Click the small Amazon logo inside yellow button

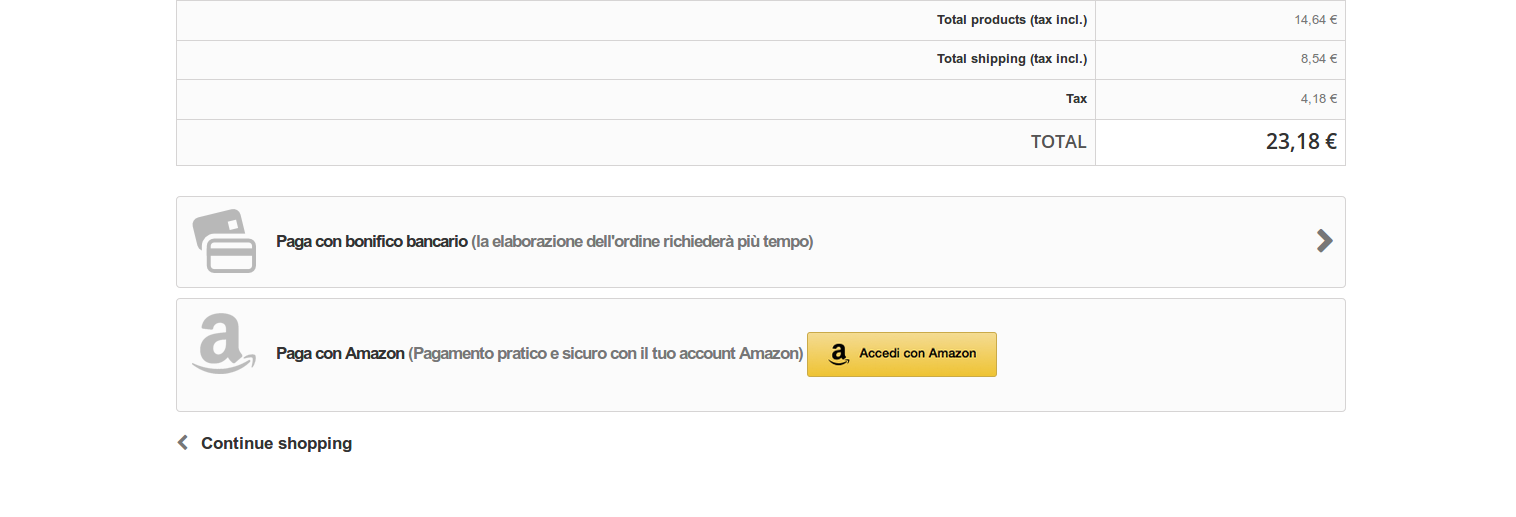tap(839, 354)
